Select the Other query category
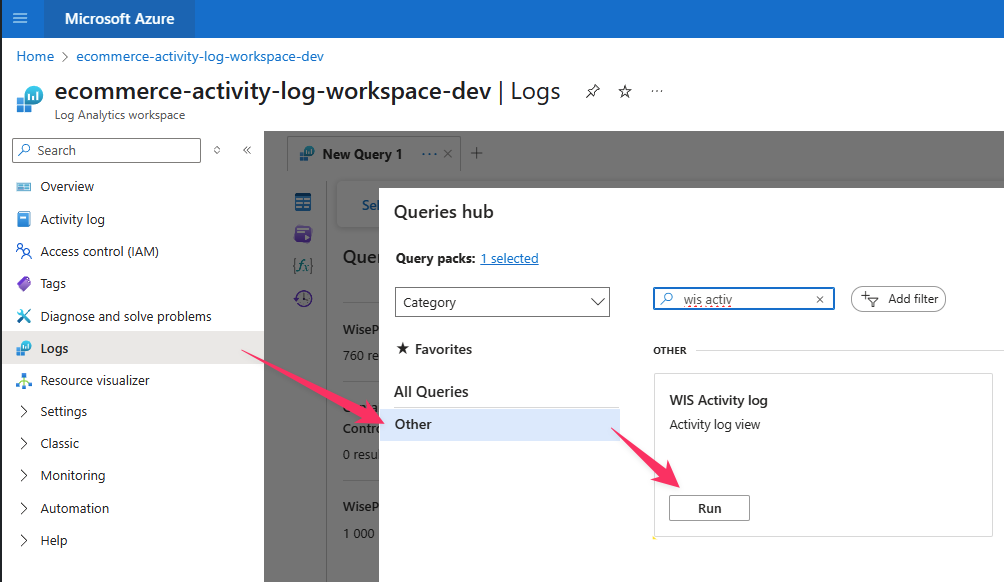 tap(500, 424)
